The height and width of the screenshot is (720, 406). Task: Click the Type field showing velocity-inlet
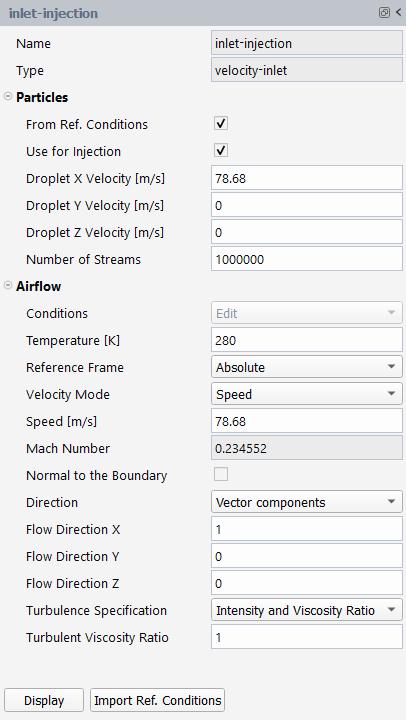click(x=307, y=70)
